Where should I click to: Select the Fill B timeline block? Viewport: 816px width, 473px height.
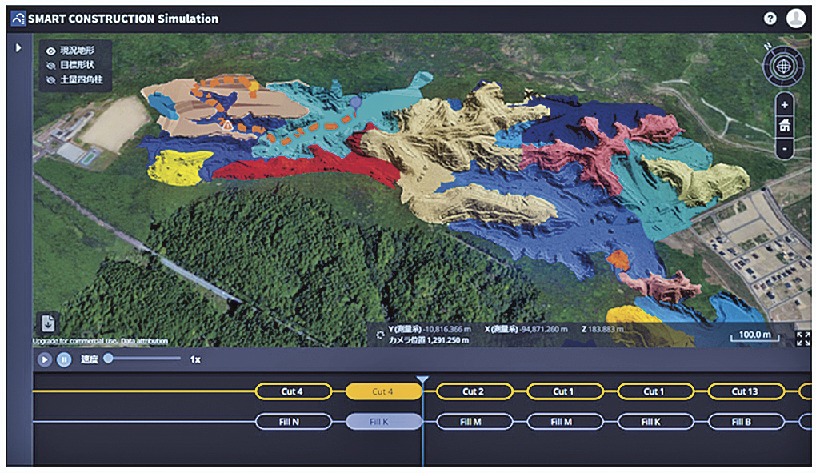(x=746, y=421)
